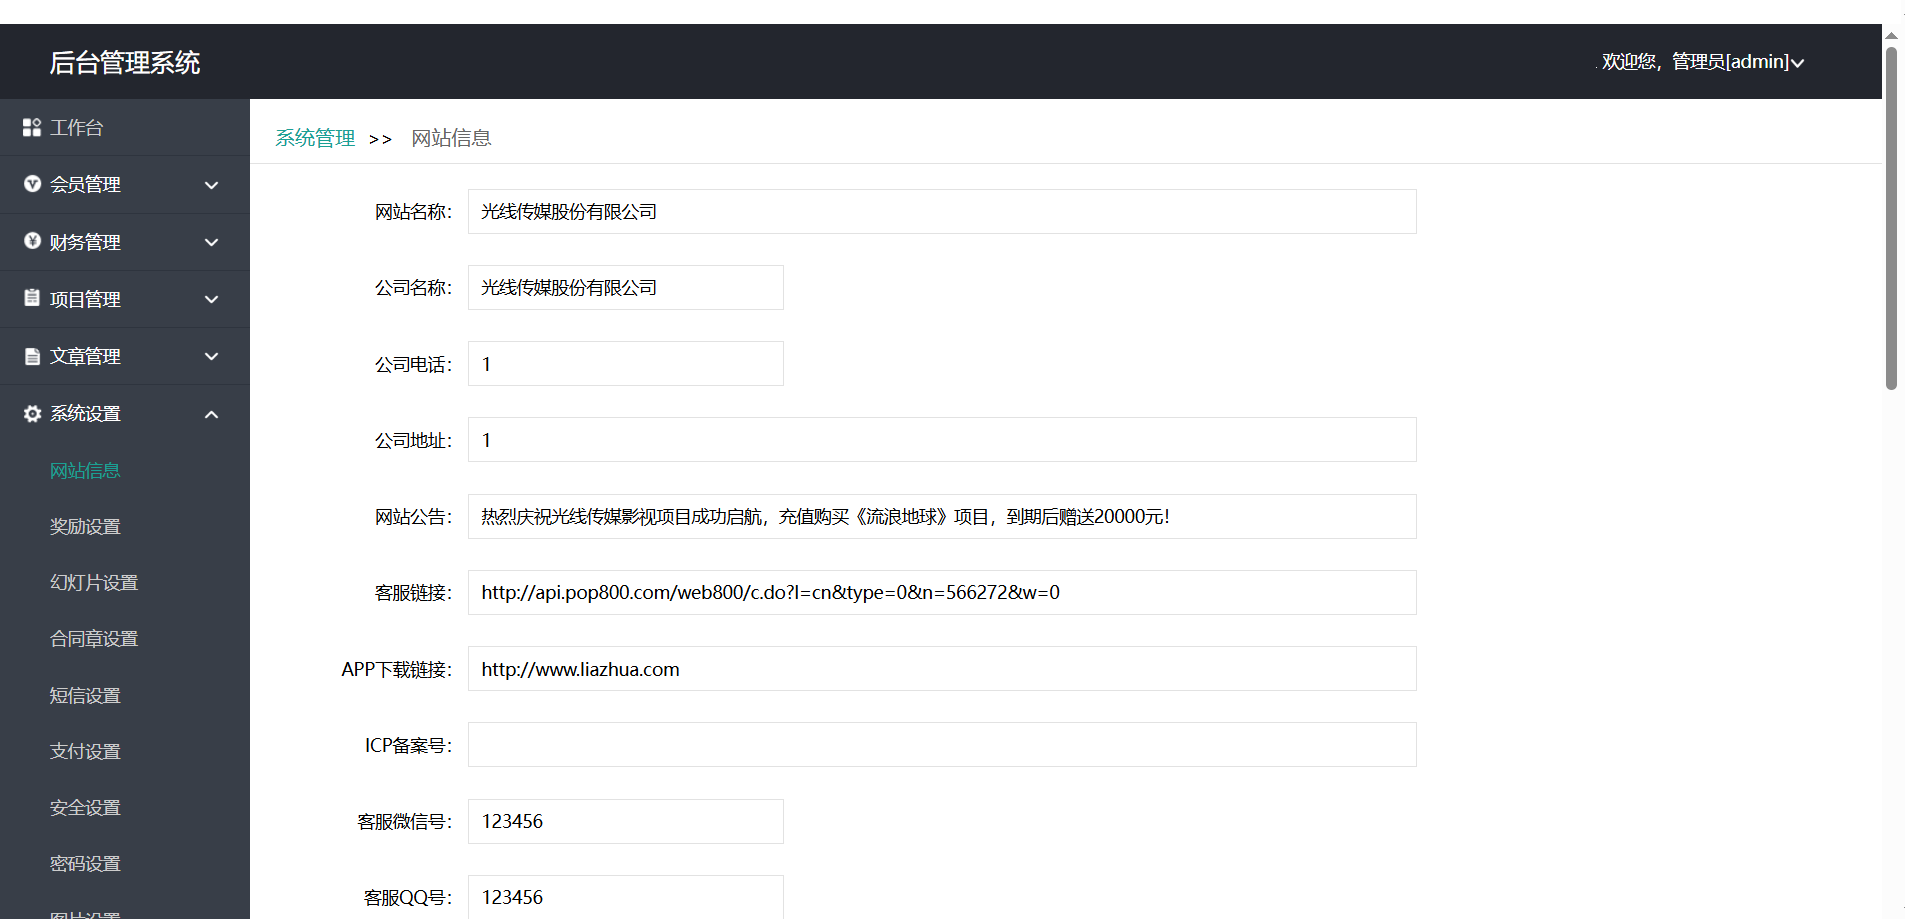The width and height of the screenshot is (1905, 919).
Task: Open 短信设置 submenu item
Action: click(85, 695)
